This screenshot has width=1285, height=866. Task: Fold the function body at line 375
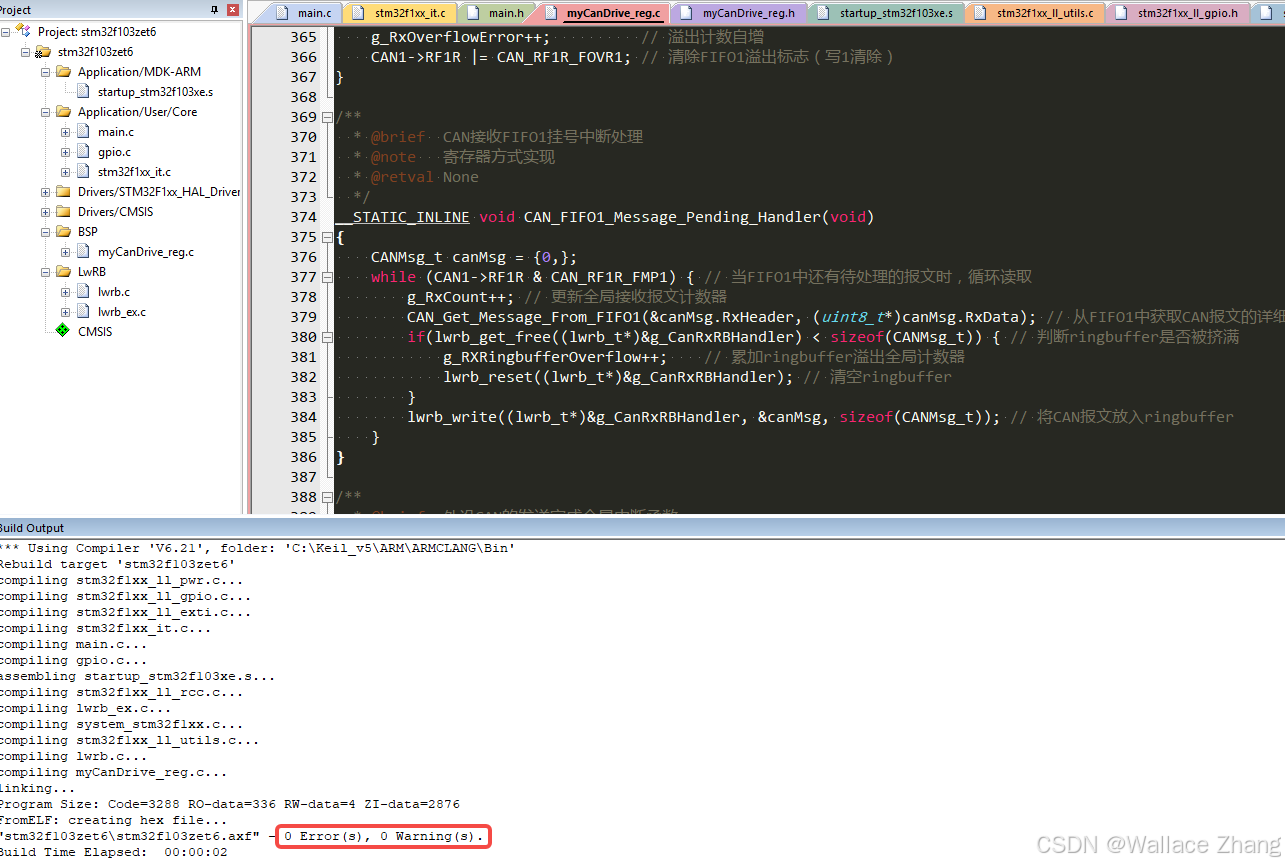coord(326,237)
